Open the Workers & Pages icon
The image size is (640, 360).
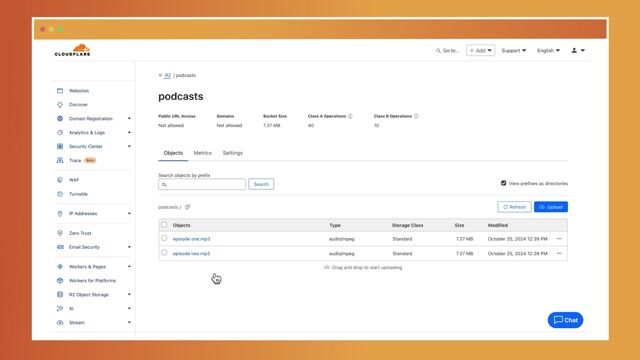point(60,267)
